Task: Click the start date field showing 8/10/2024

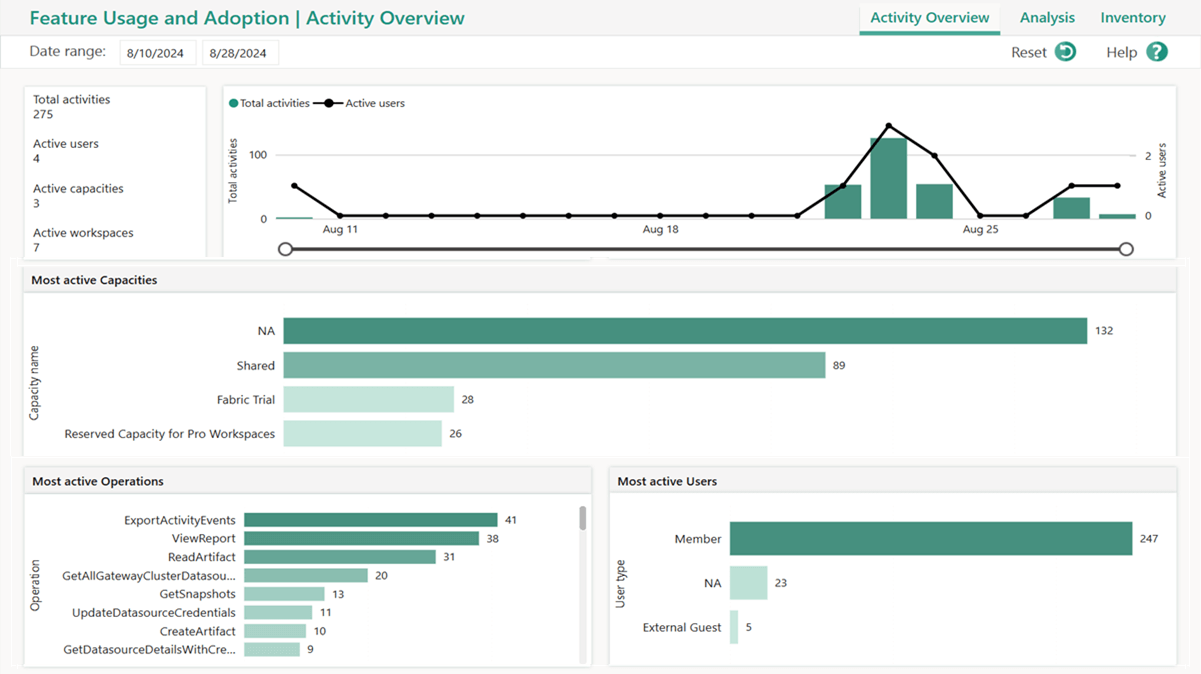Action: (157, 51)
